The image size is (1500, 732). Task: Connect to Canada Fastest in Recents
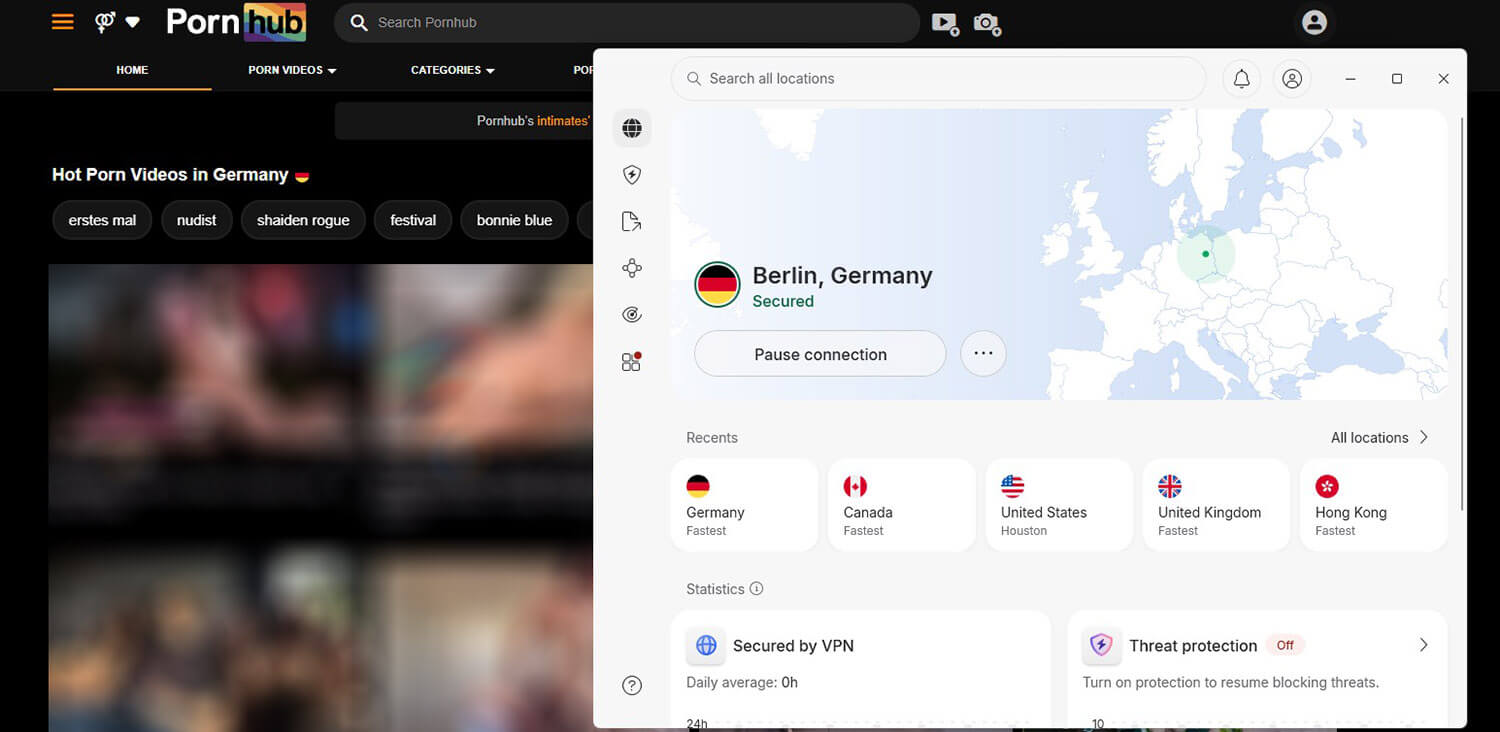point(901,505)
